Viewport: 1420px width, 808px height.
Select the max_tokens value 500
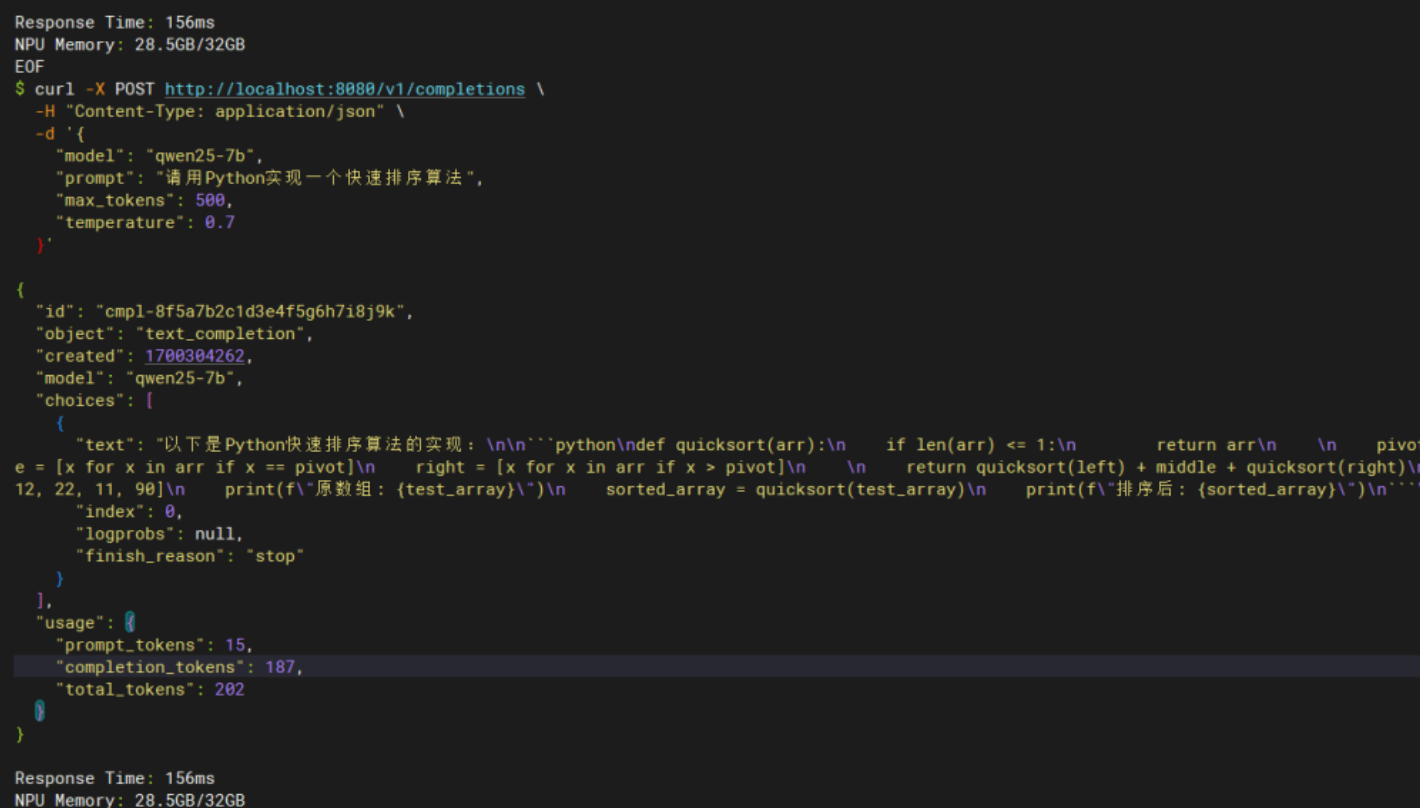point(210,200)
